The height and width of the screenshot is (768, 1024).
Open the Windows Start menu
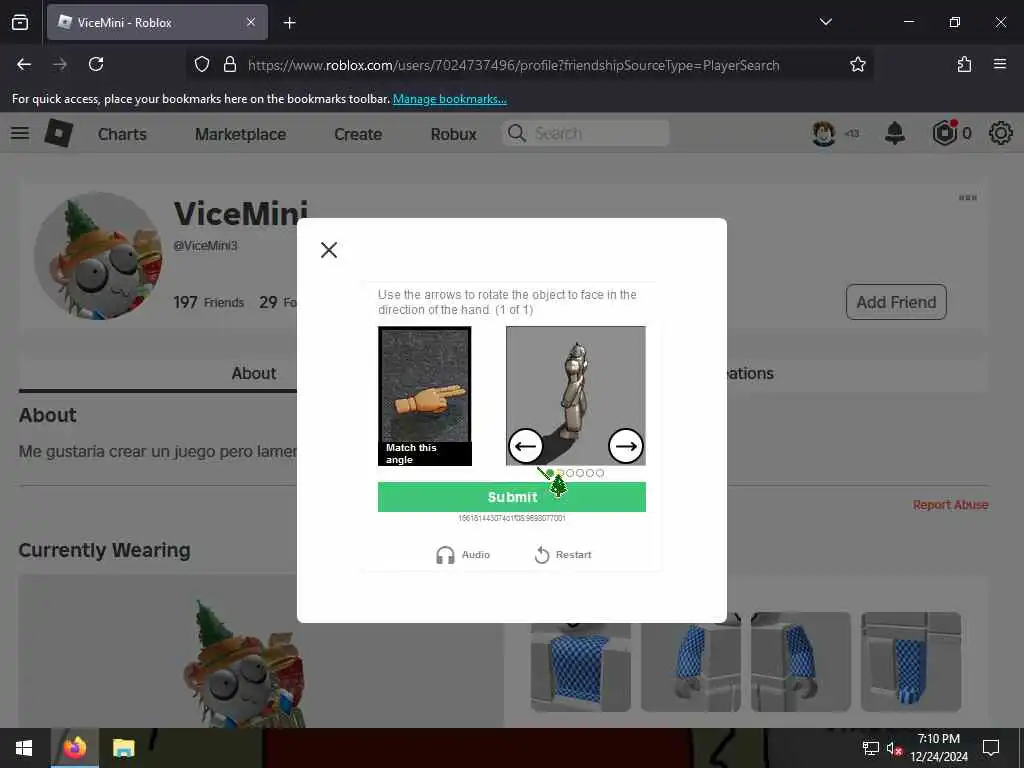pyautogui.click(x=24, y=748)
